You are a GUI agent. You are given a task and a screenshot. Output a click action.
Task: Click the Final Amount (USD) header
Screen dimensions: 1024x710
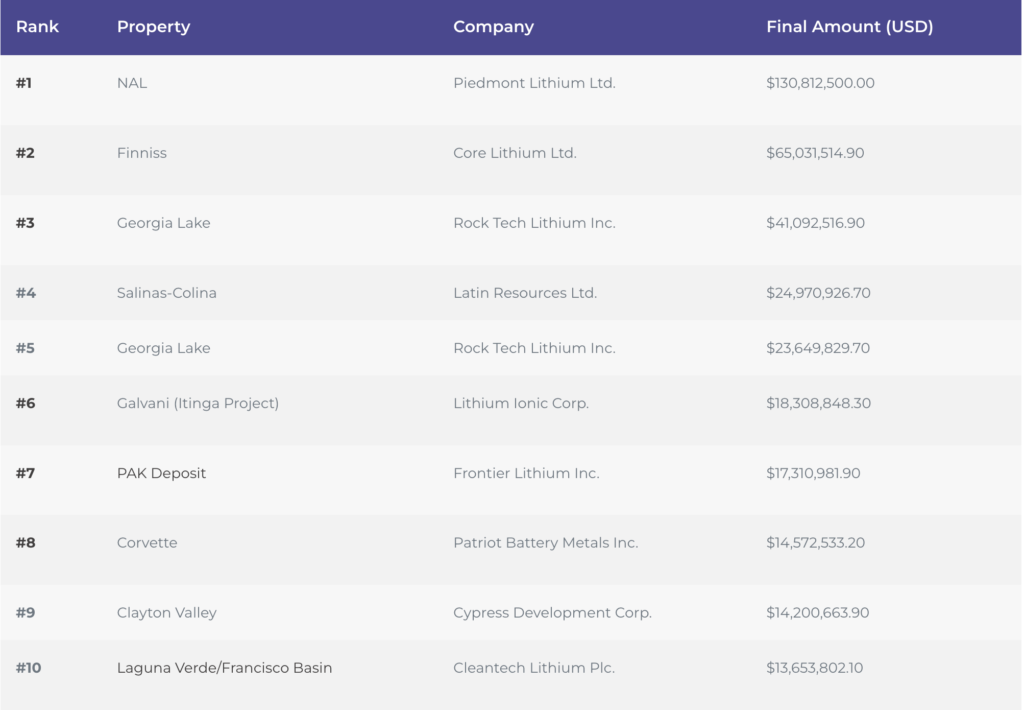(849, 27)
